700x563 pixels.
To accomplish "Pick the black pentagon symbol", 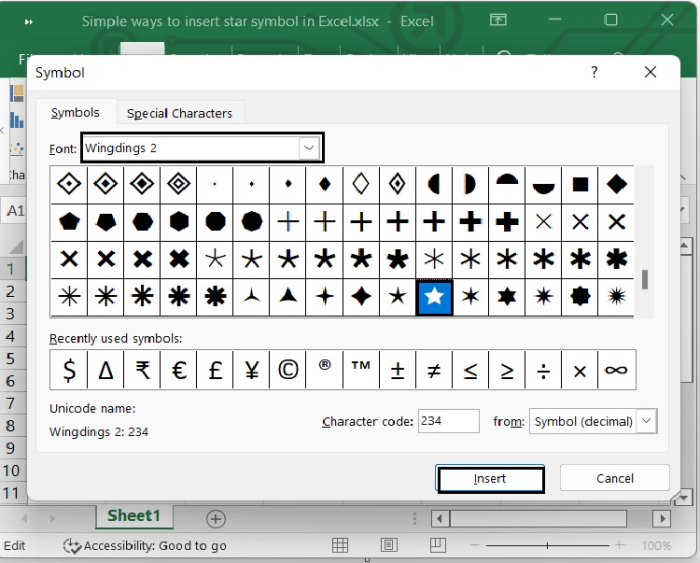I will pos(69,222).
